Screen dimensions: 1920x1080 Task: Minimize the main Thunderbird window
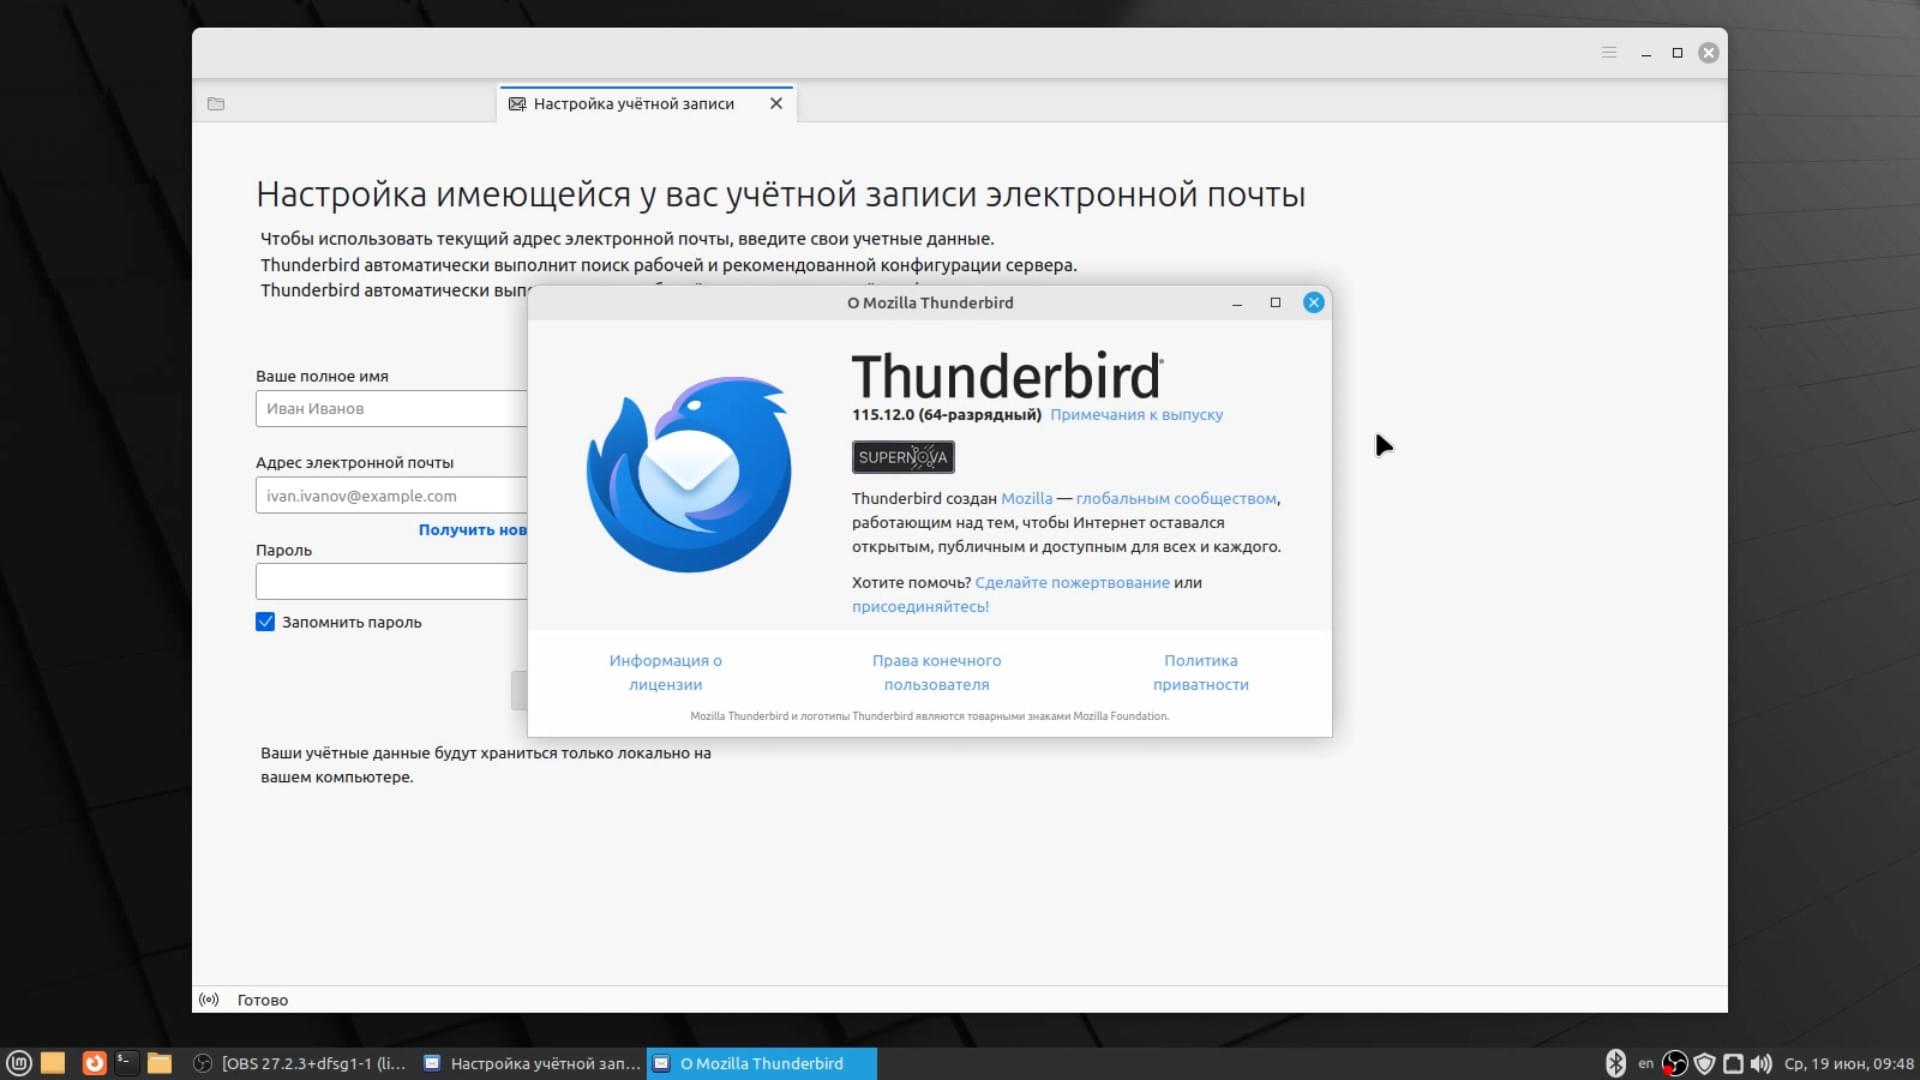(1646, 53)
